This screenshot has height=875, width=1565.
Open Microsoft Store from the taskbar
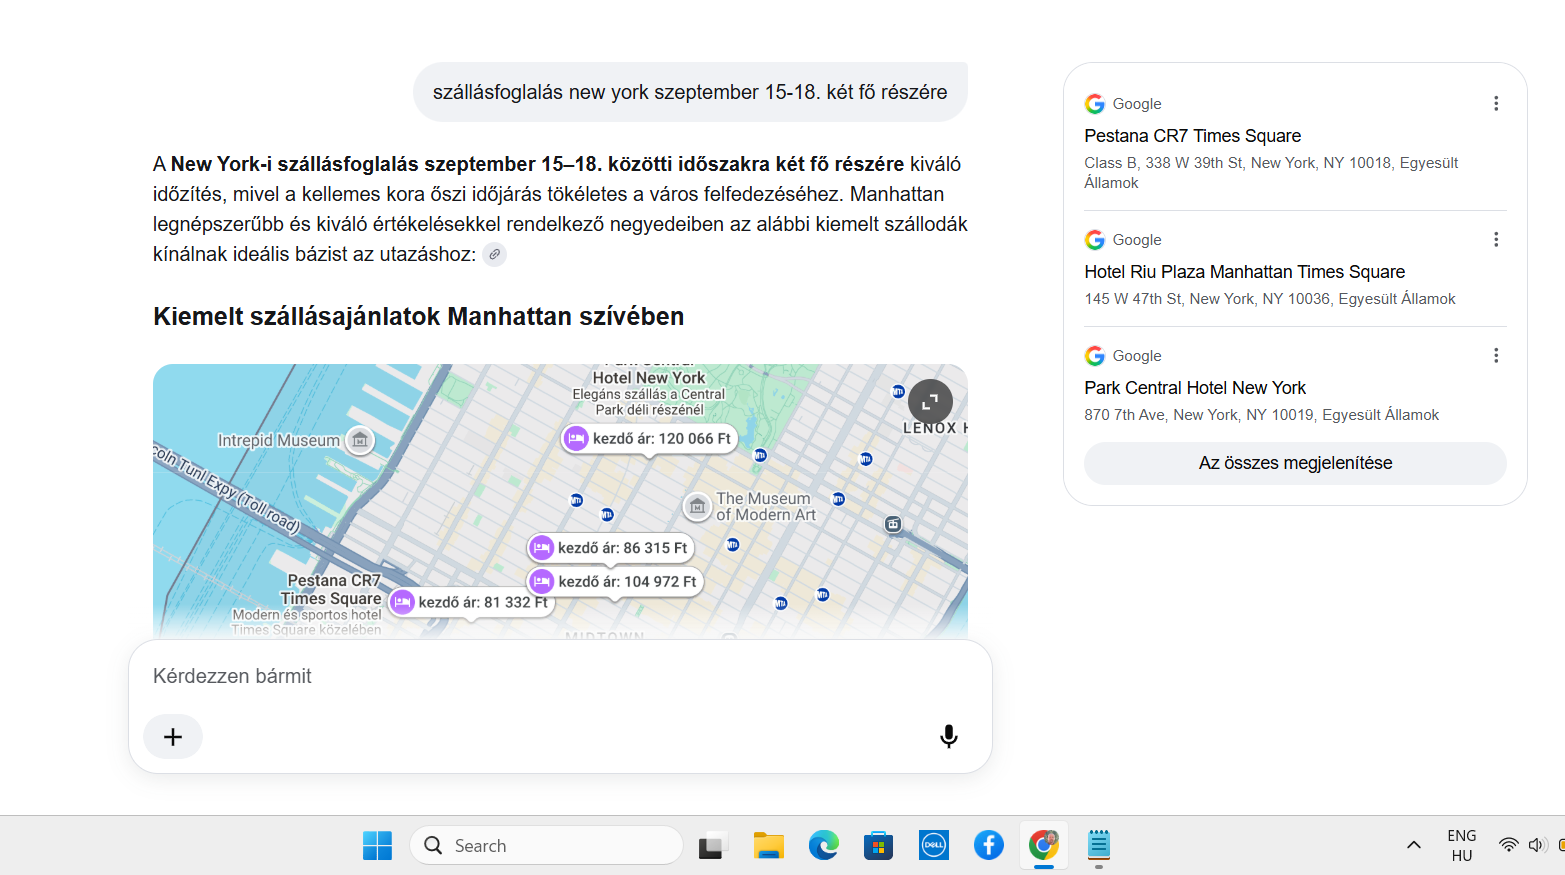point(878,846)
